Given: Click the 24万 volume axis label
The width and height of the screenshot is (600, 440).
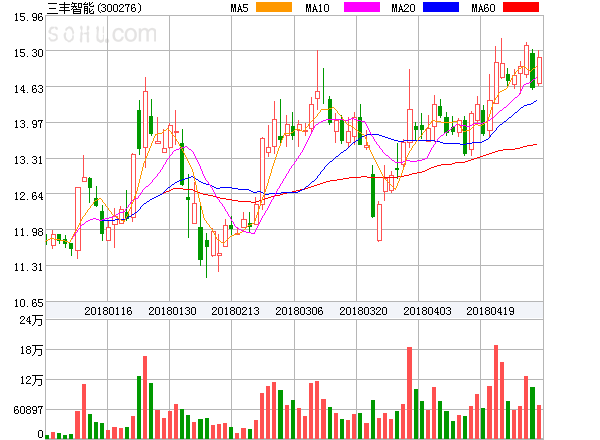Looking at the screenshot, I should click(30, 320).
